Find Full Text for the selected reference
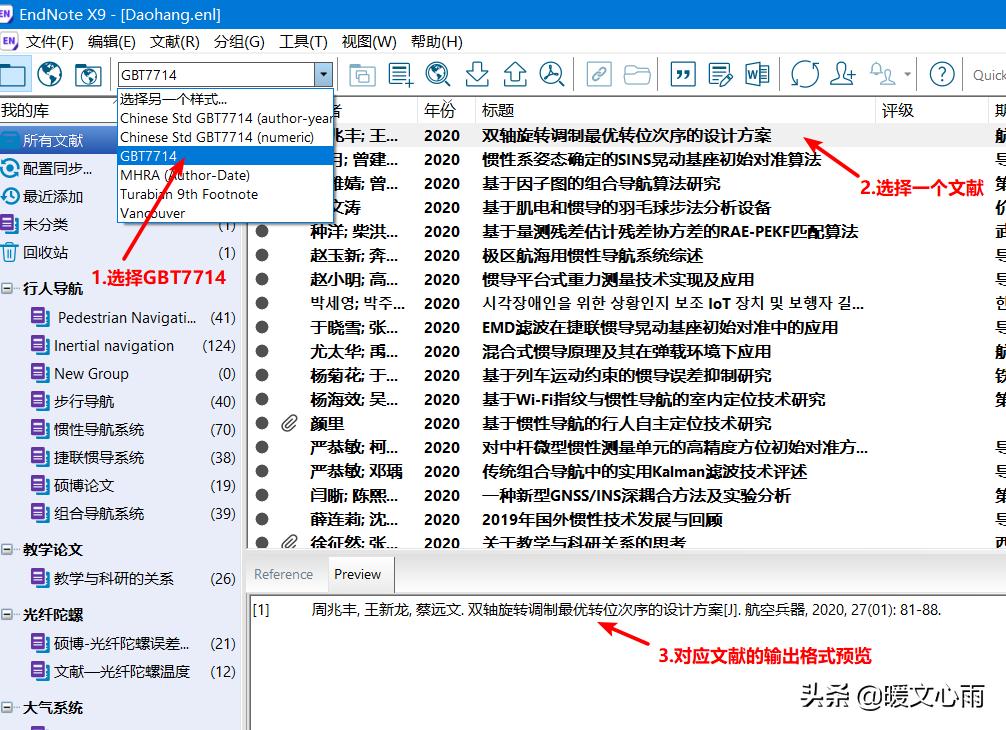 pos(549,75)
